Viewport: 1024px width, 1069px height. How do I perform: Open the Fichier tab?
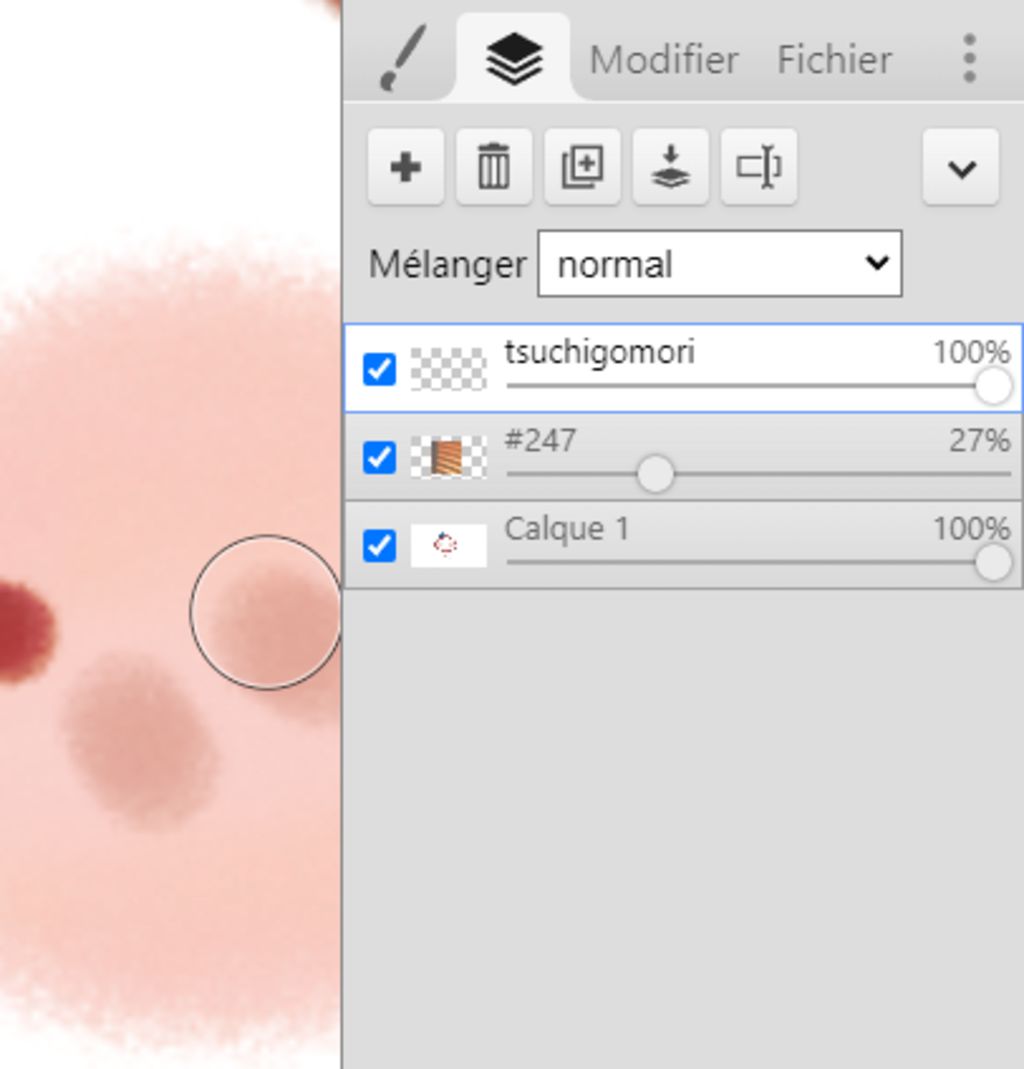(834, 60)
